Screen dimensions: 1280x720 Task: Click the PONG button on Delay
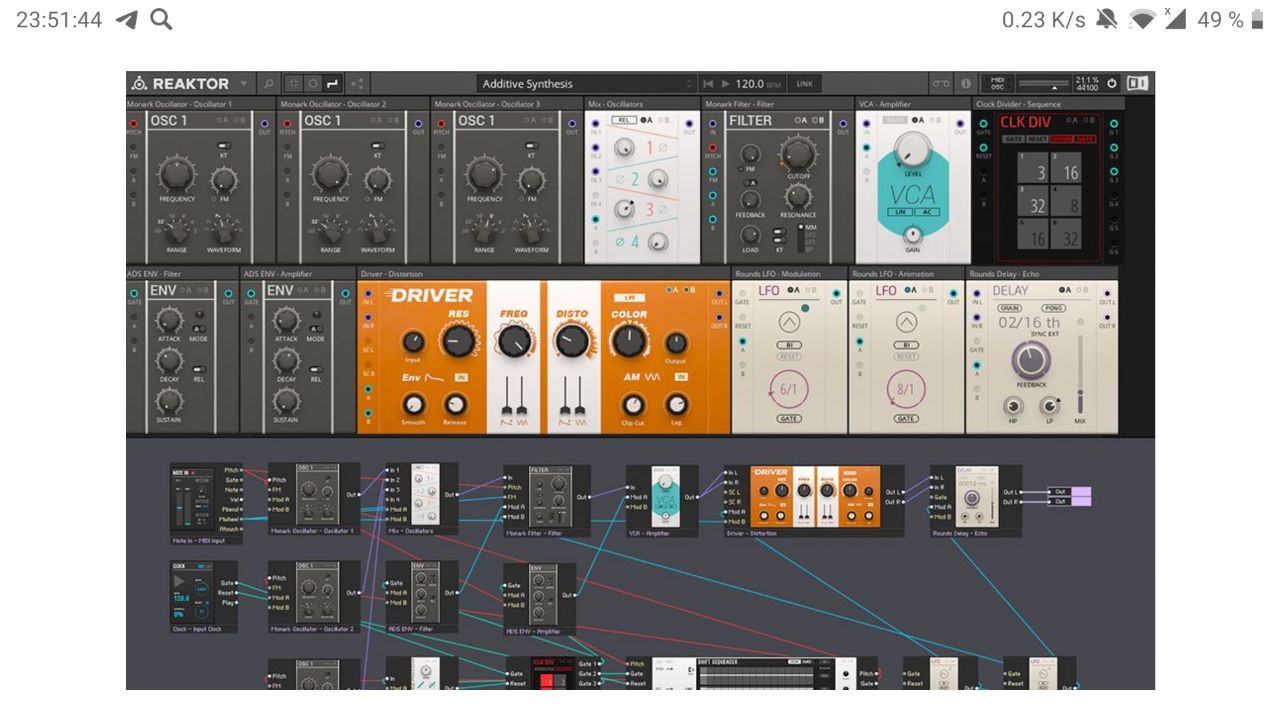click(1054, 308)
